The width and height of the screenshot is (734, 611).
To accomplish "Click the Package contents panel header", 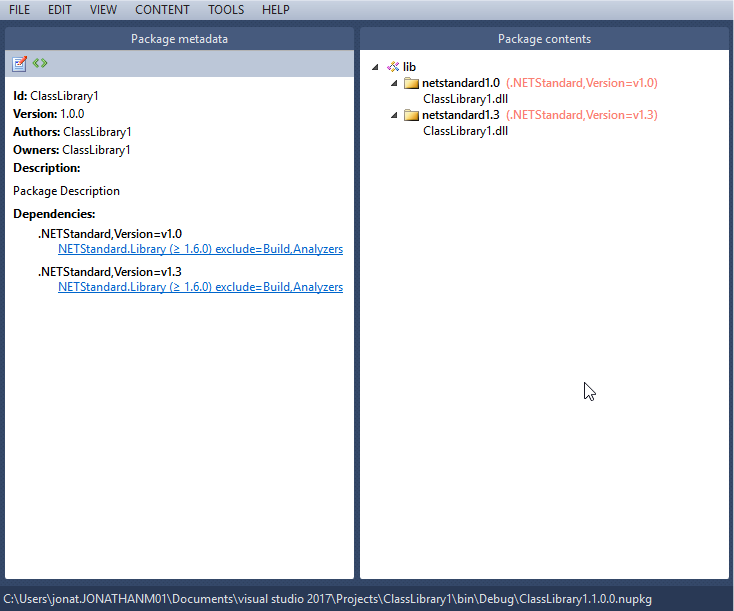I will [x=544, y=39].
